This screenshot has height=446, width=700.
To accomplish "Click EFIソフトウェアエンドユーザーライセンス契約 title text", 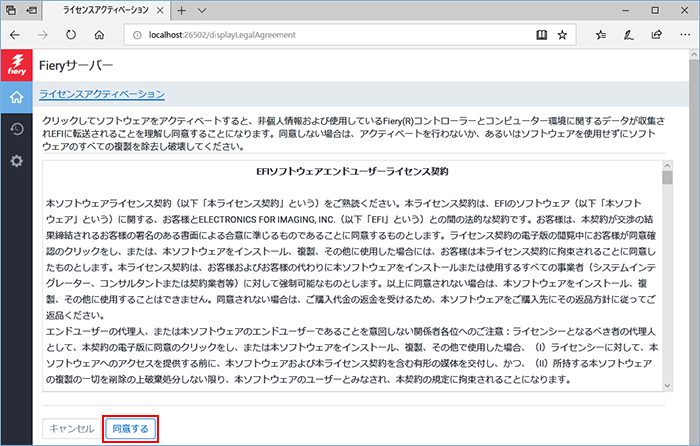I will click(x=352, y=172).
